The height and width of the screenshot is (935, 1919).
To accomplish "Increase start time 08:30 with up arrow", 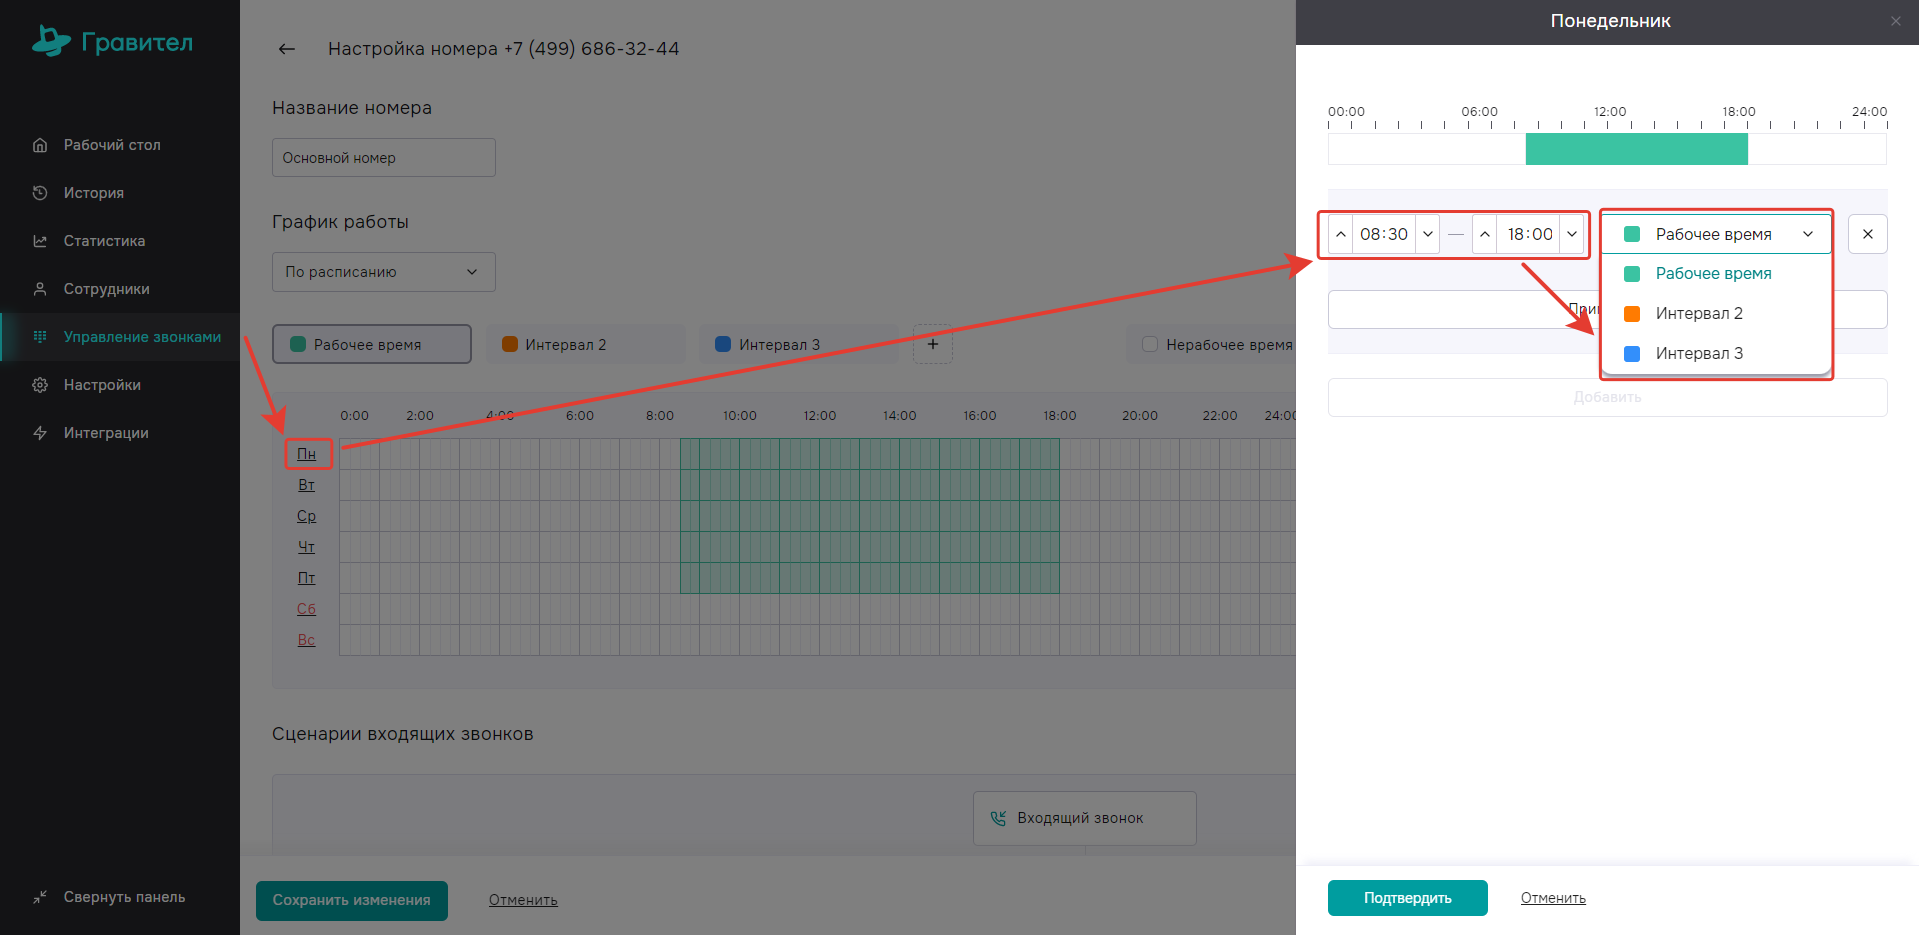I will point(1341,234).
